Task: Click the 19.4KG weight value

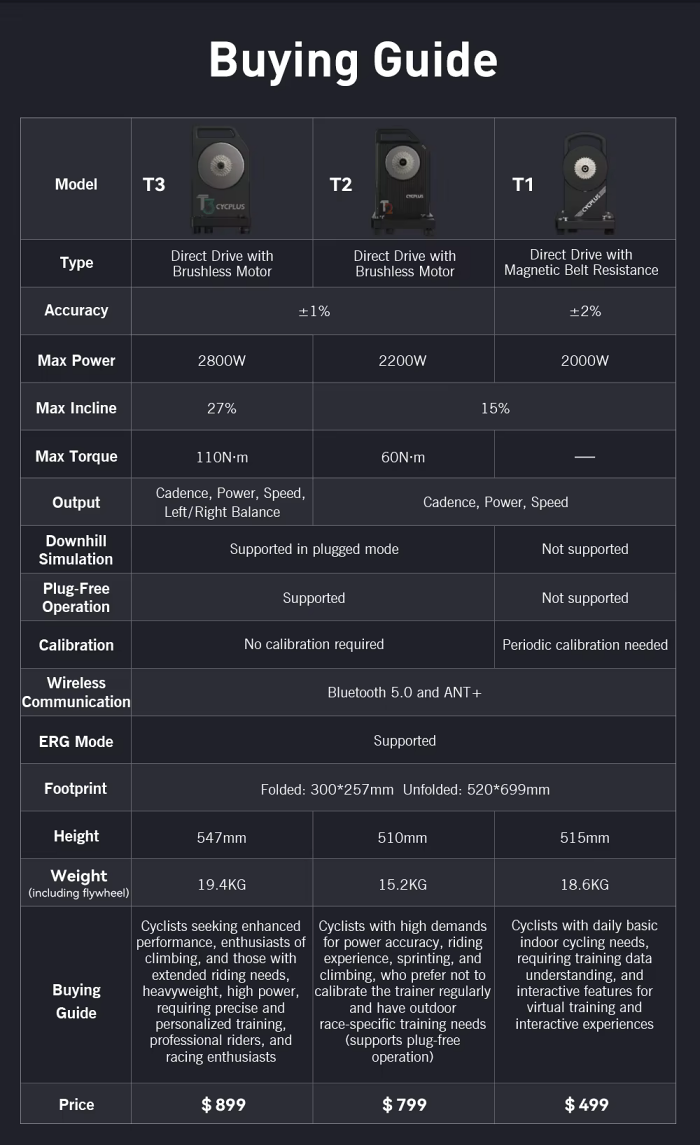Action: pyautogui.click(x=222, y=884)
